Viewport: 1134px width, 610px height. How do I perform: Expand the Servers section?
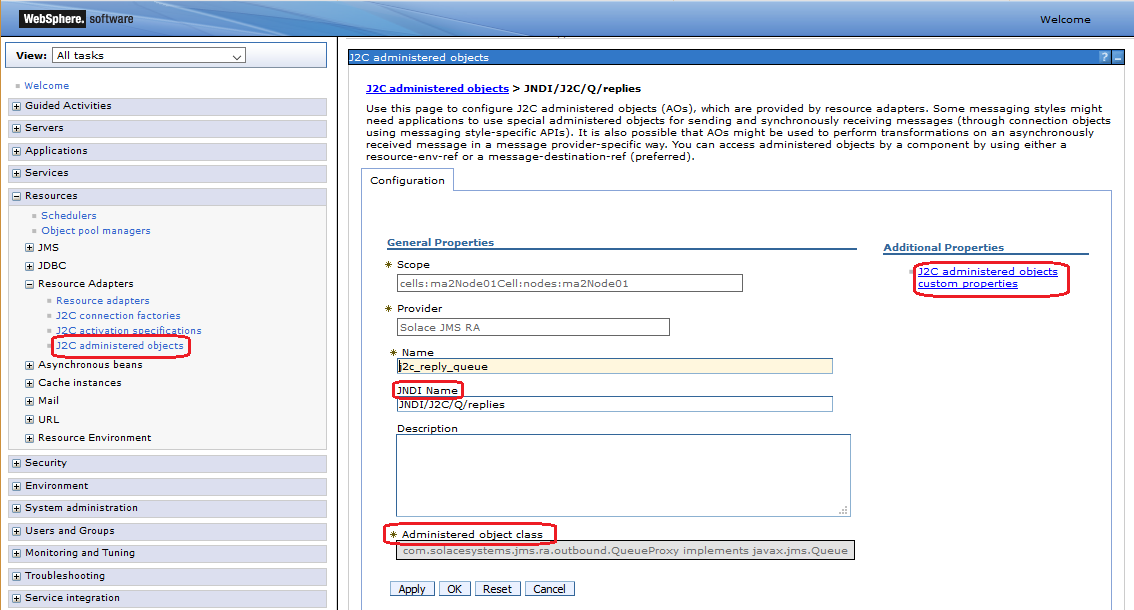[17, 129]
